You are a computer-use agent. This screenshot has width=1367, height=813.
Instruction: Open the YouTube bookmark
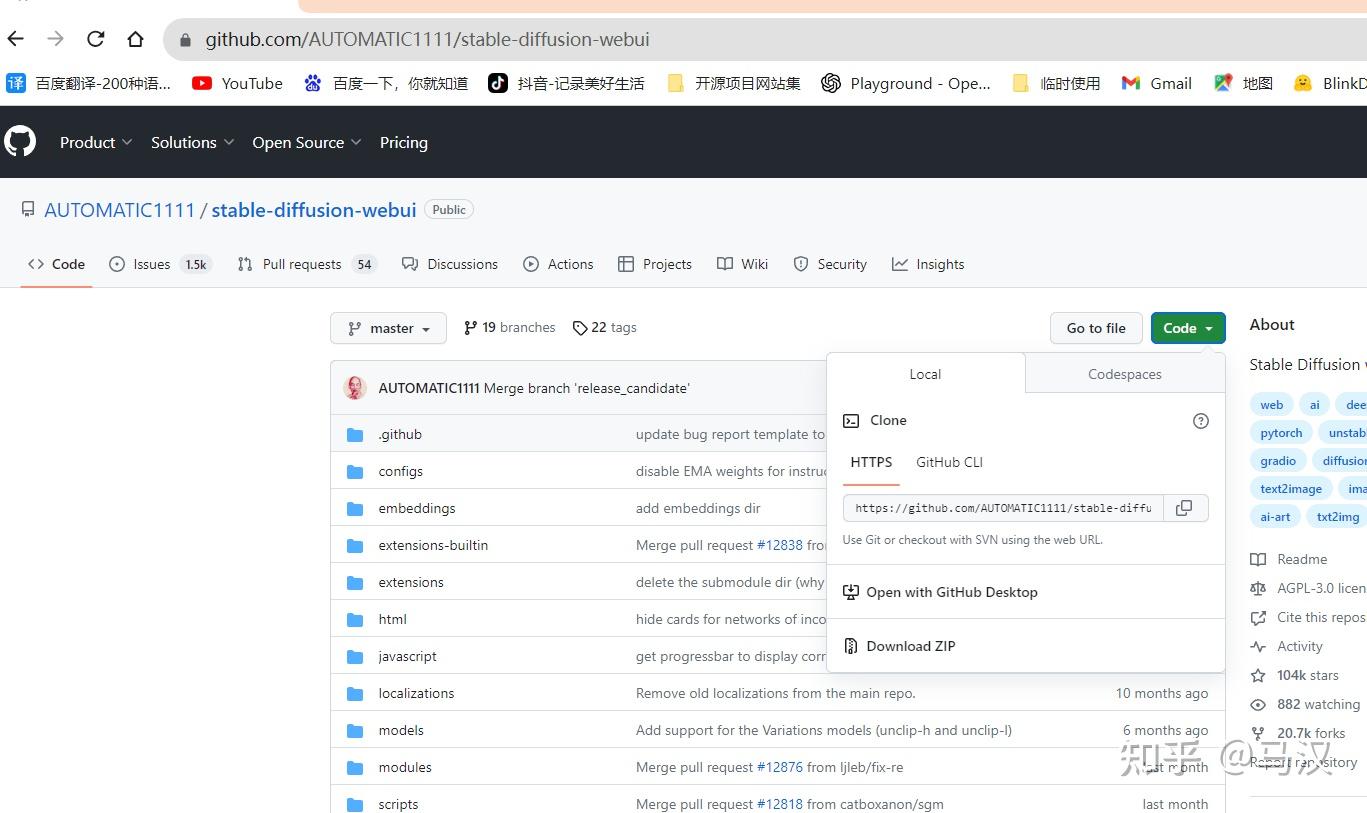pyautogui.click(x=238, y=83)
